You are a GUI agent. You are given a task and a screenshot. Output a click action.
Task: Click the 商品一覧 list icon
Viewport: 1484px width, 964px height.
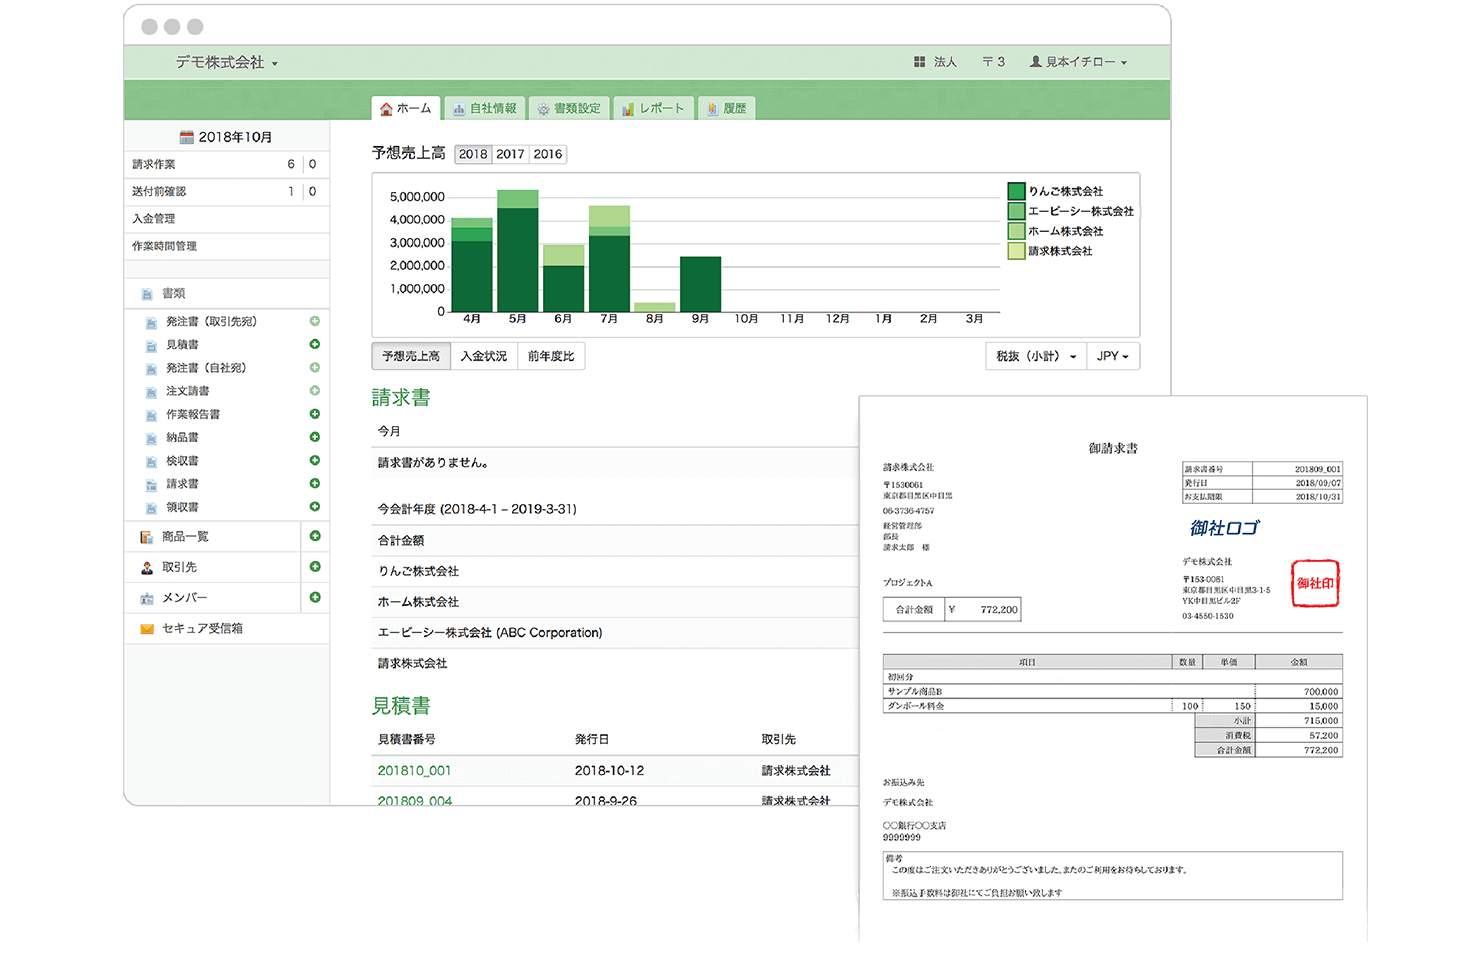point(147,537)
